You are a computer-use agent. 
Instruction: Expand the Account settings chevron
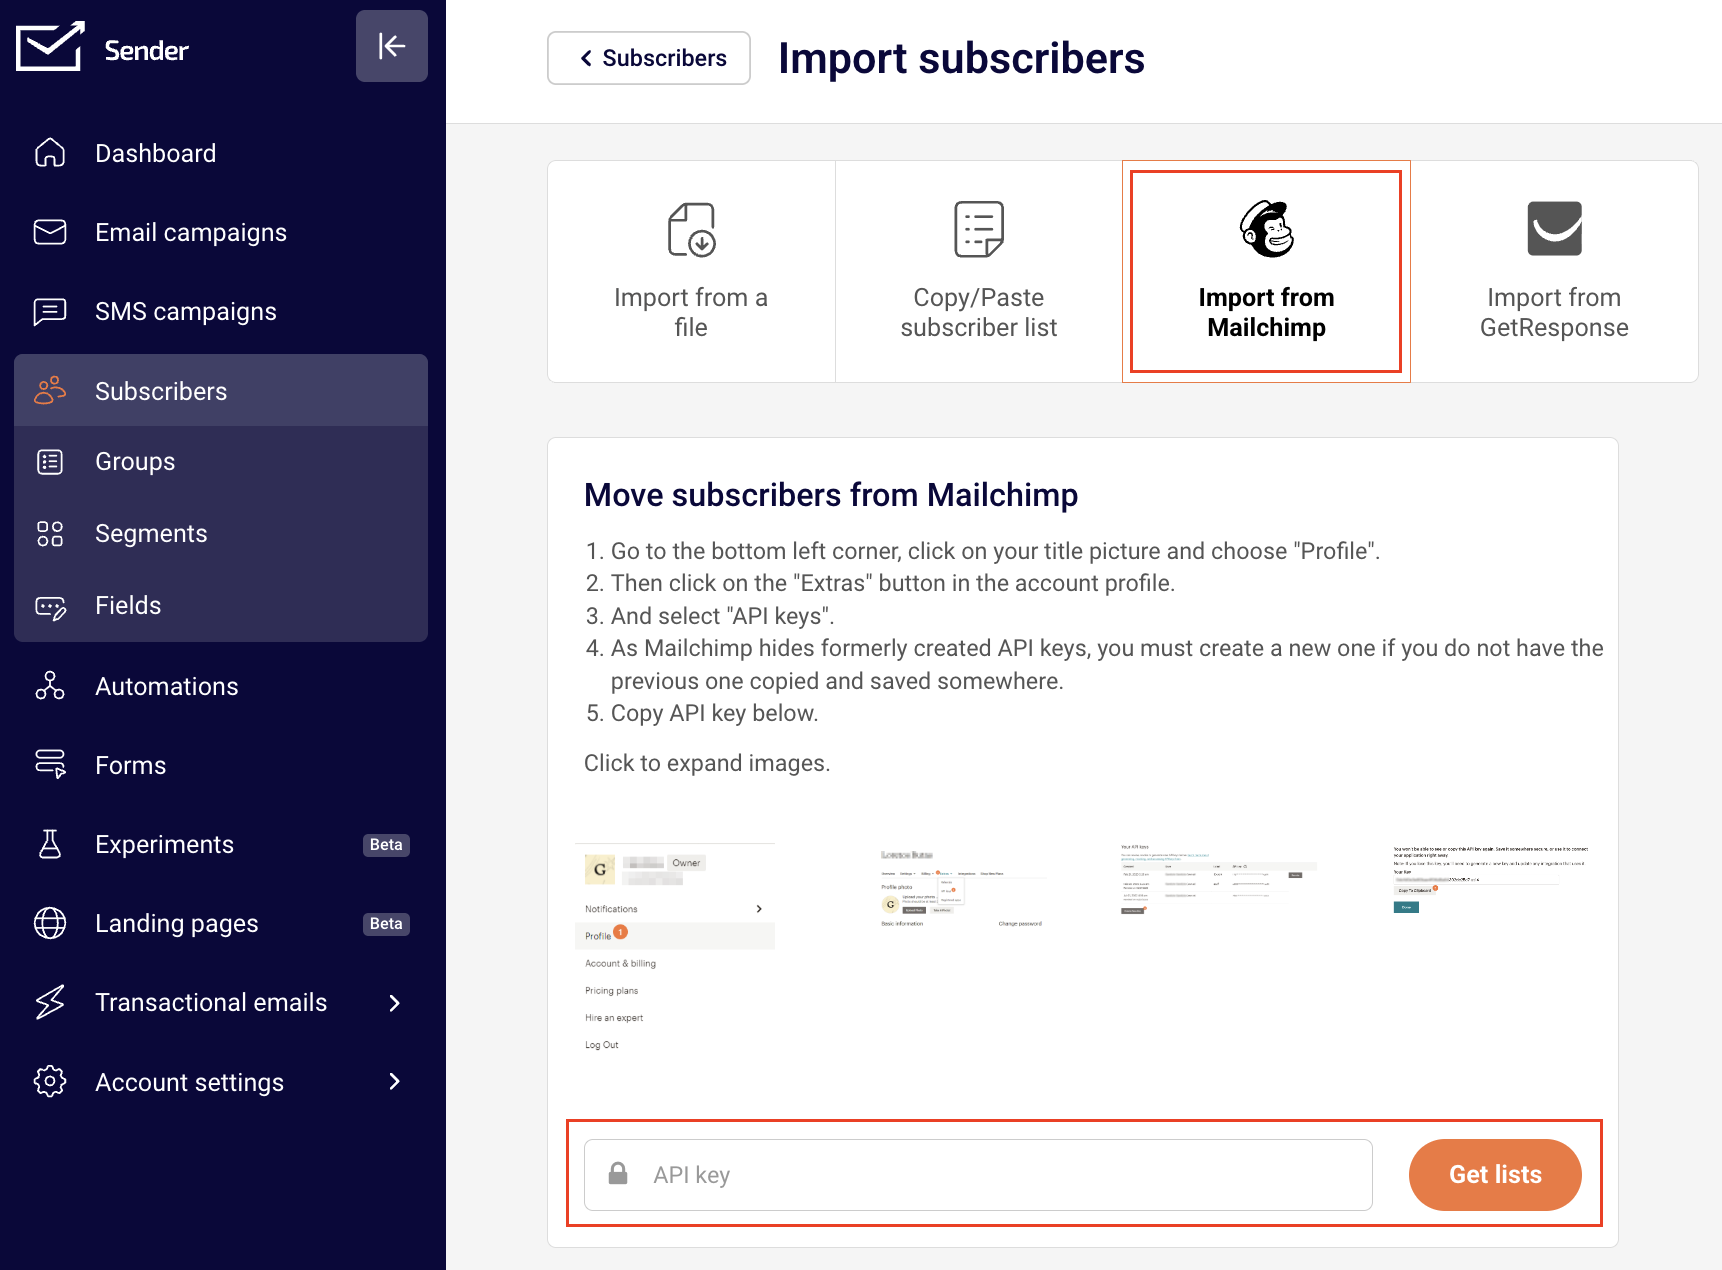pos(395,1082)
